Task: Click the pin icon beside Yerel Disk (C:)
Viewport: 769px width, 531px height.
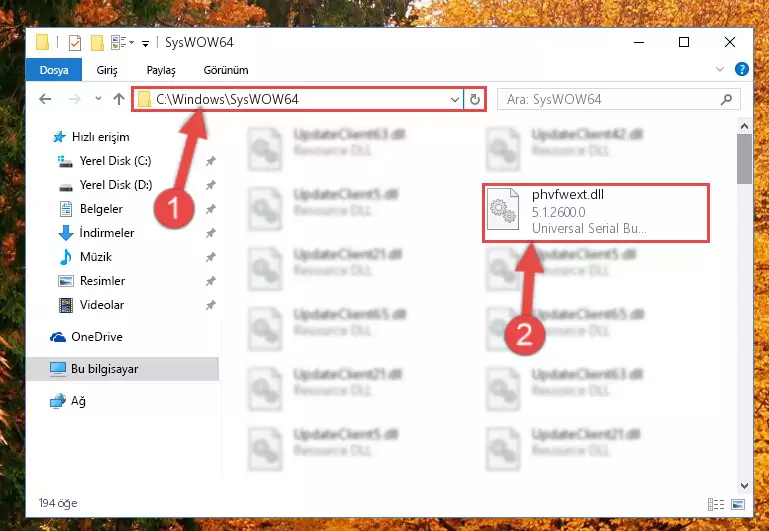Action: [210, 161]
